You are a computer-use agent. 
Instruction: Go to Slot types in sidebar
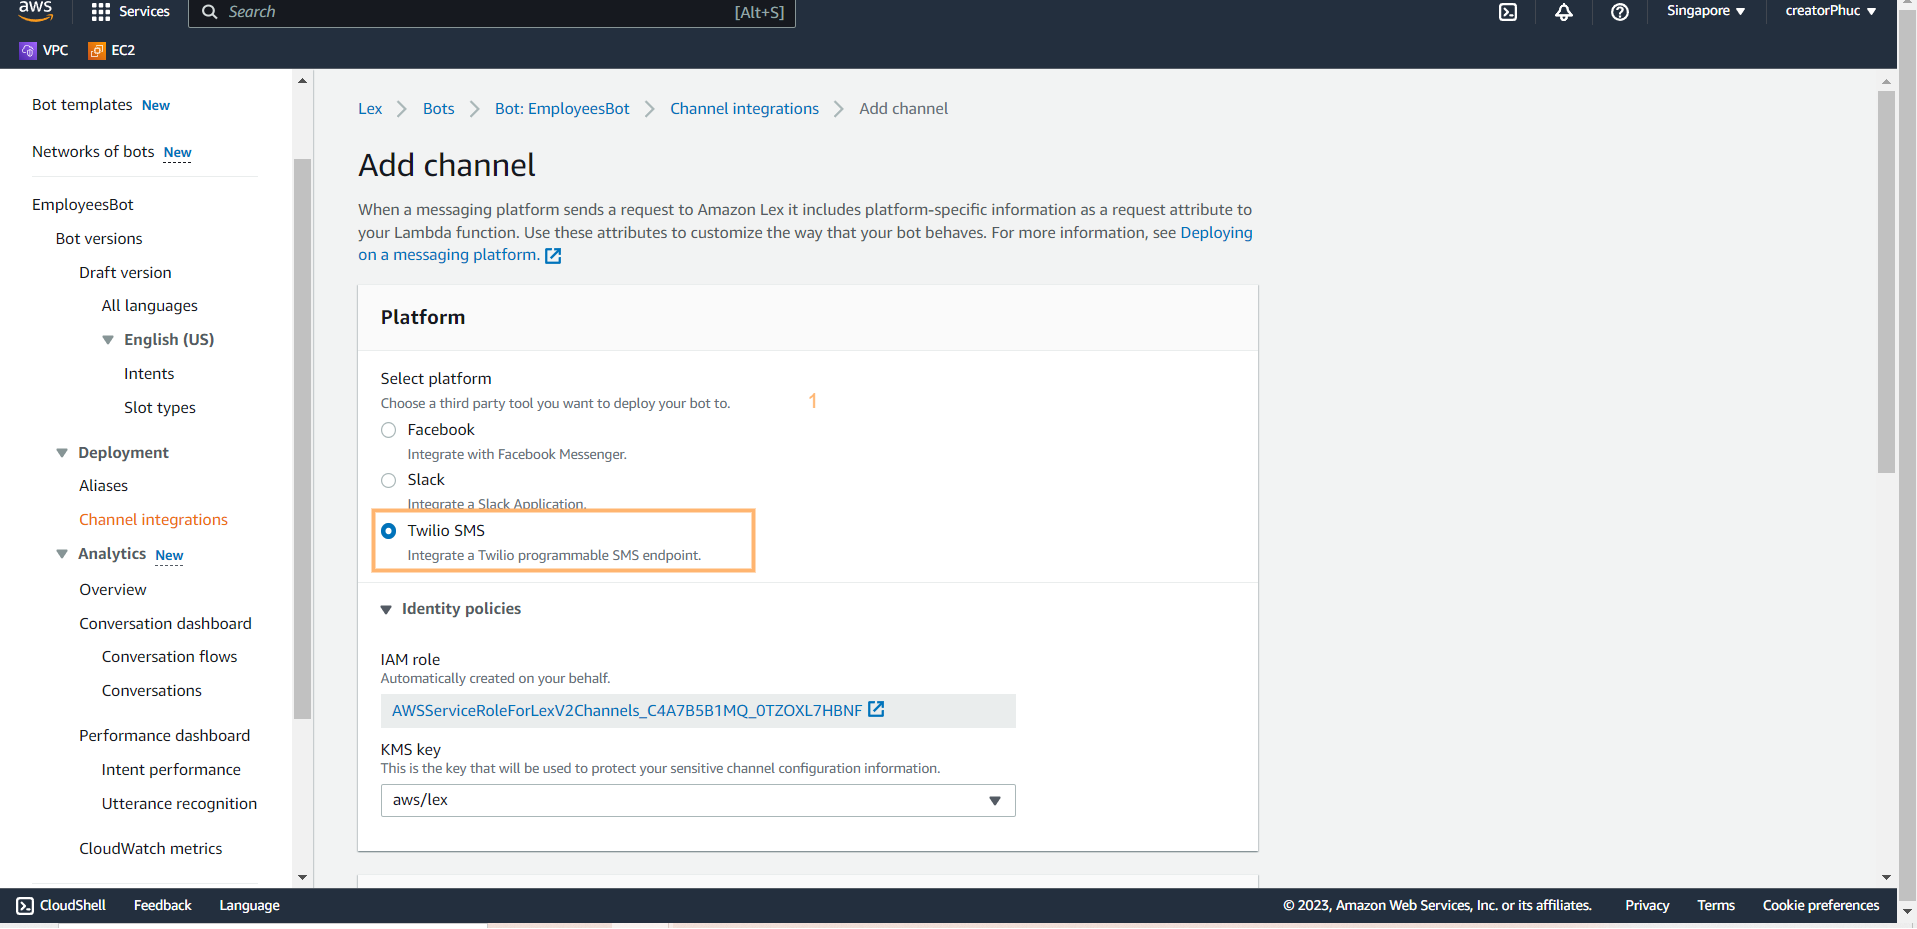(160, 408)
